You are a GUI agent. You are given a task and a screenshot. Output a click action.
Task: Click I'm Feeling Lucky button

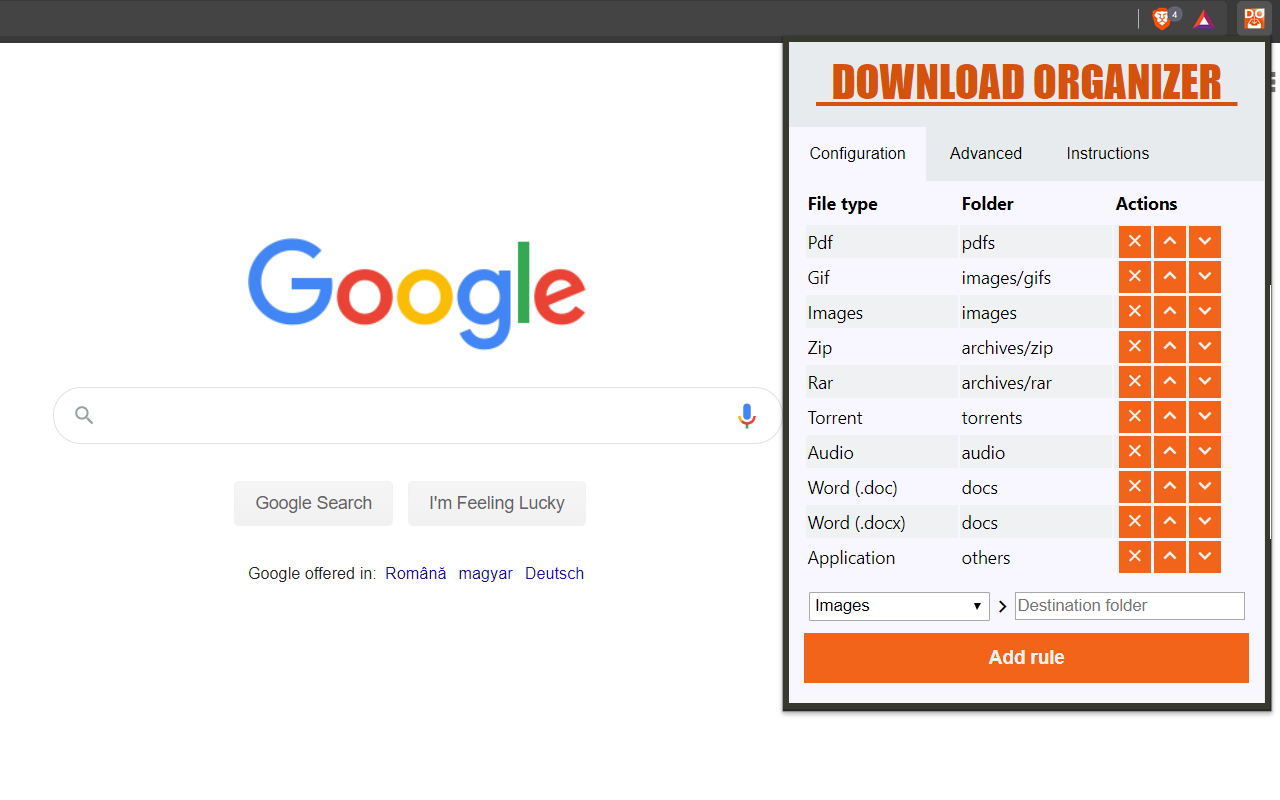pyautogui.click(x=497, y=503)
